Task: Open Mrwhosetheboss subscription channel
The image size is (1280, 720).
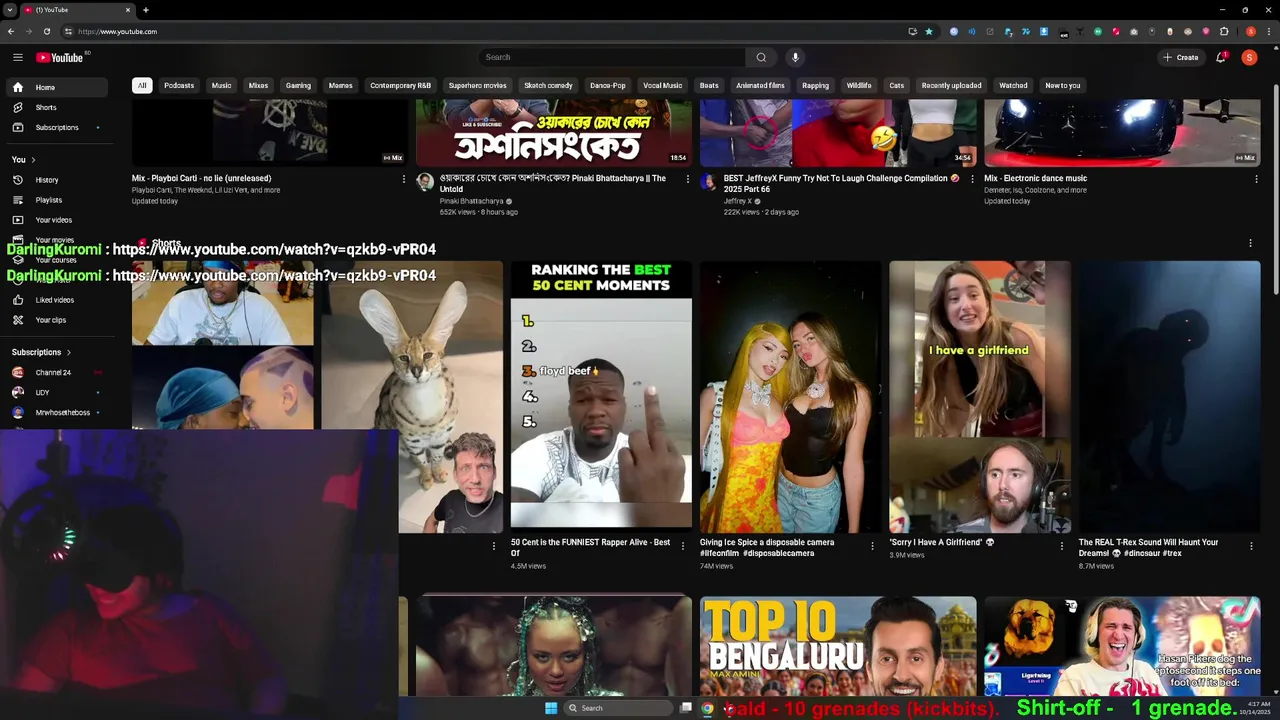Action: [x=55, y=412]
